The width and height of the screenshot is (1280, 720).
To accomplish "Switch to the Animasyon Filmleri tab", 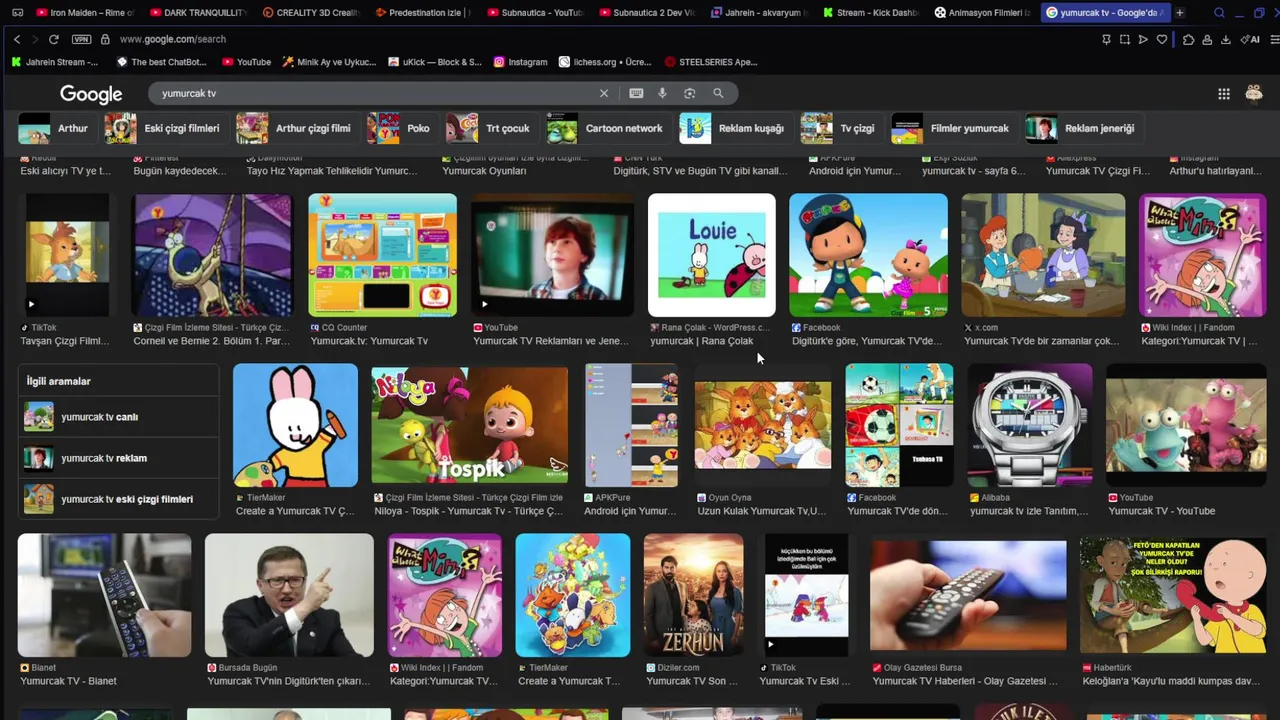I will pos(982,13).
